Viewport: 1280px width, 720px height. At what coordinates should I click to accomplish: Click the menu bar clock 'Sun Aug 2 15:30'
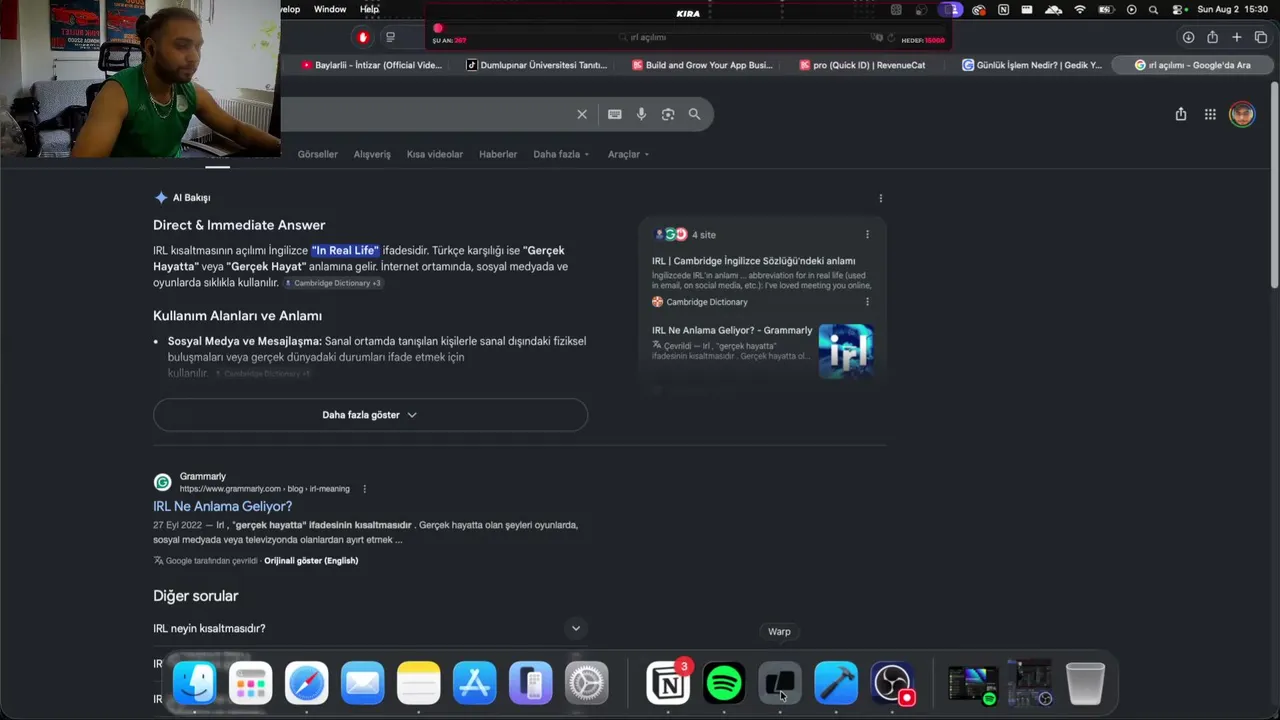[x=1233, y=10]
